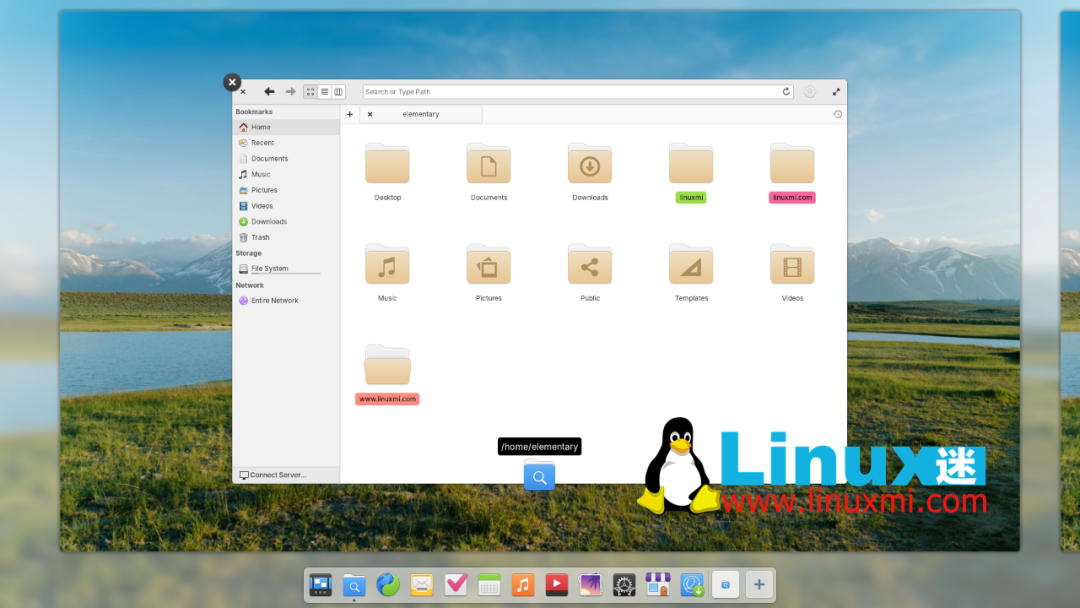This screenshot has width=1080, height=608.
Task: Select the Pictures folder icon
Action: (x=488, y=264)
